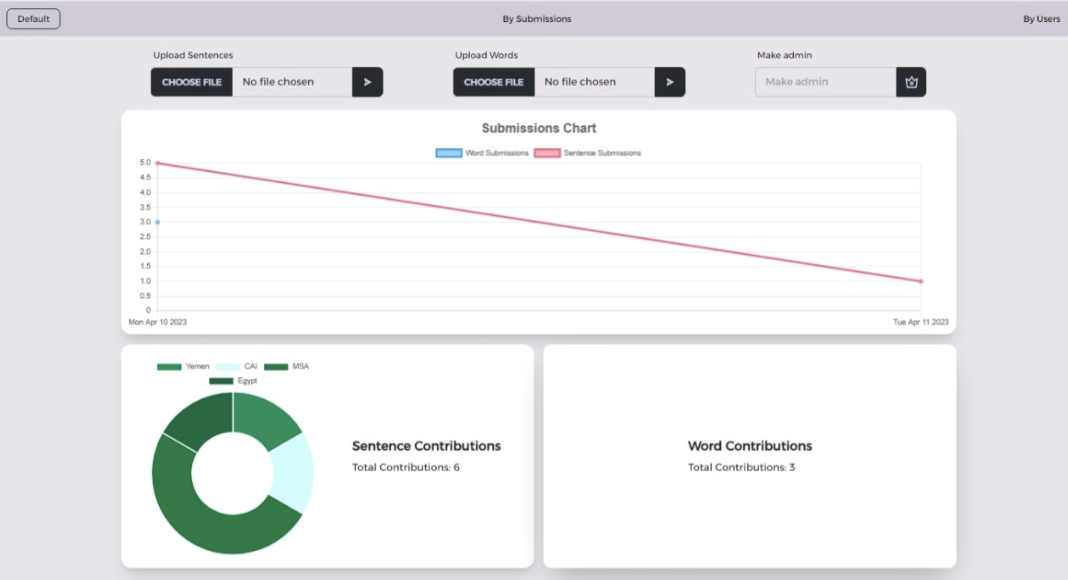Toggle Word Submissions in the chart legend

coord(482,153)
